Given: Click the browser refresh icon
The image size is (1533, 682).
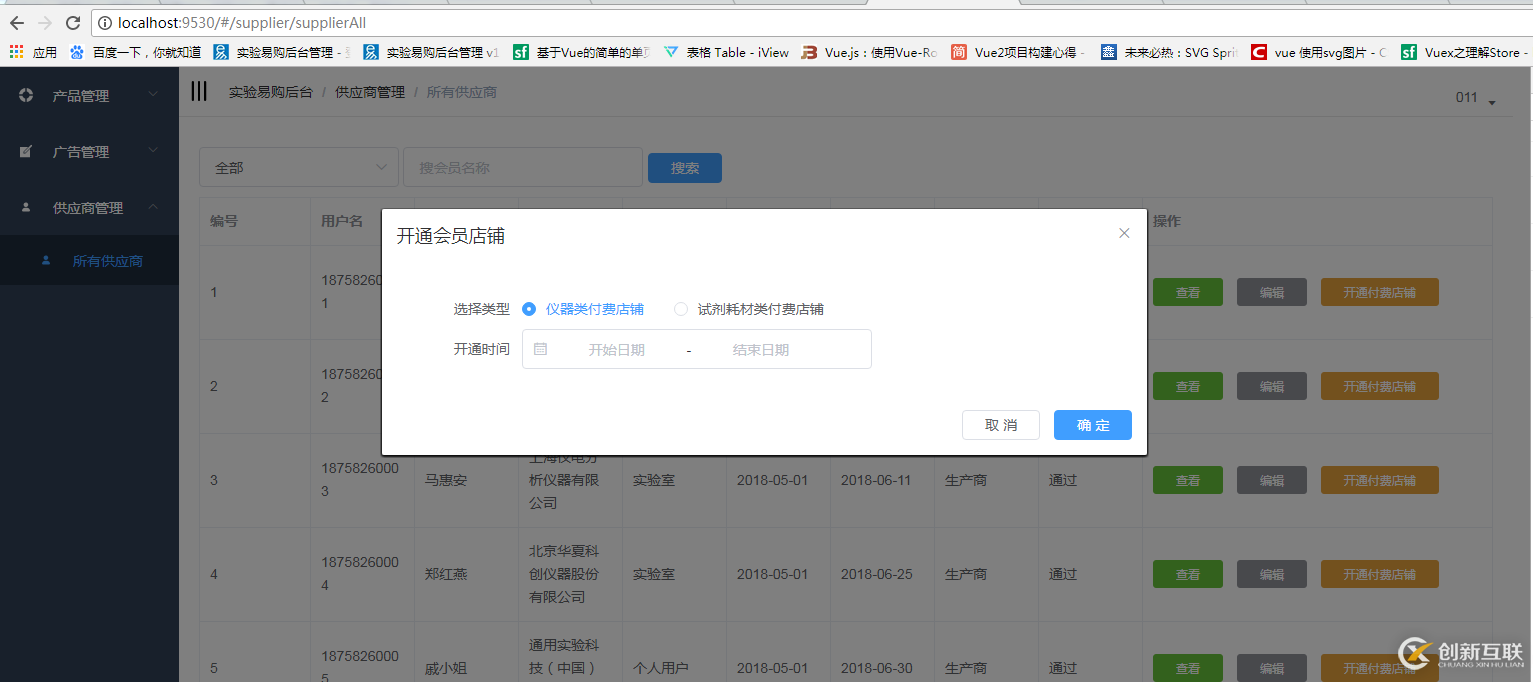Looking at the screenshot, I should [71, 22].
